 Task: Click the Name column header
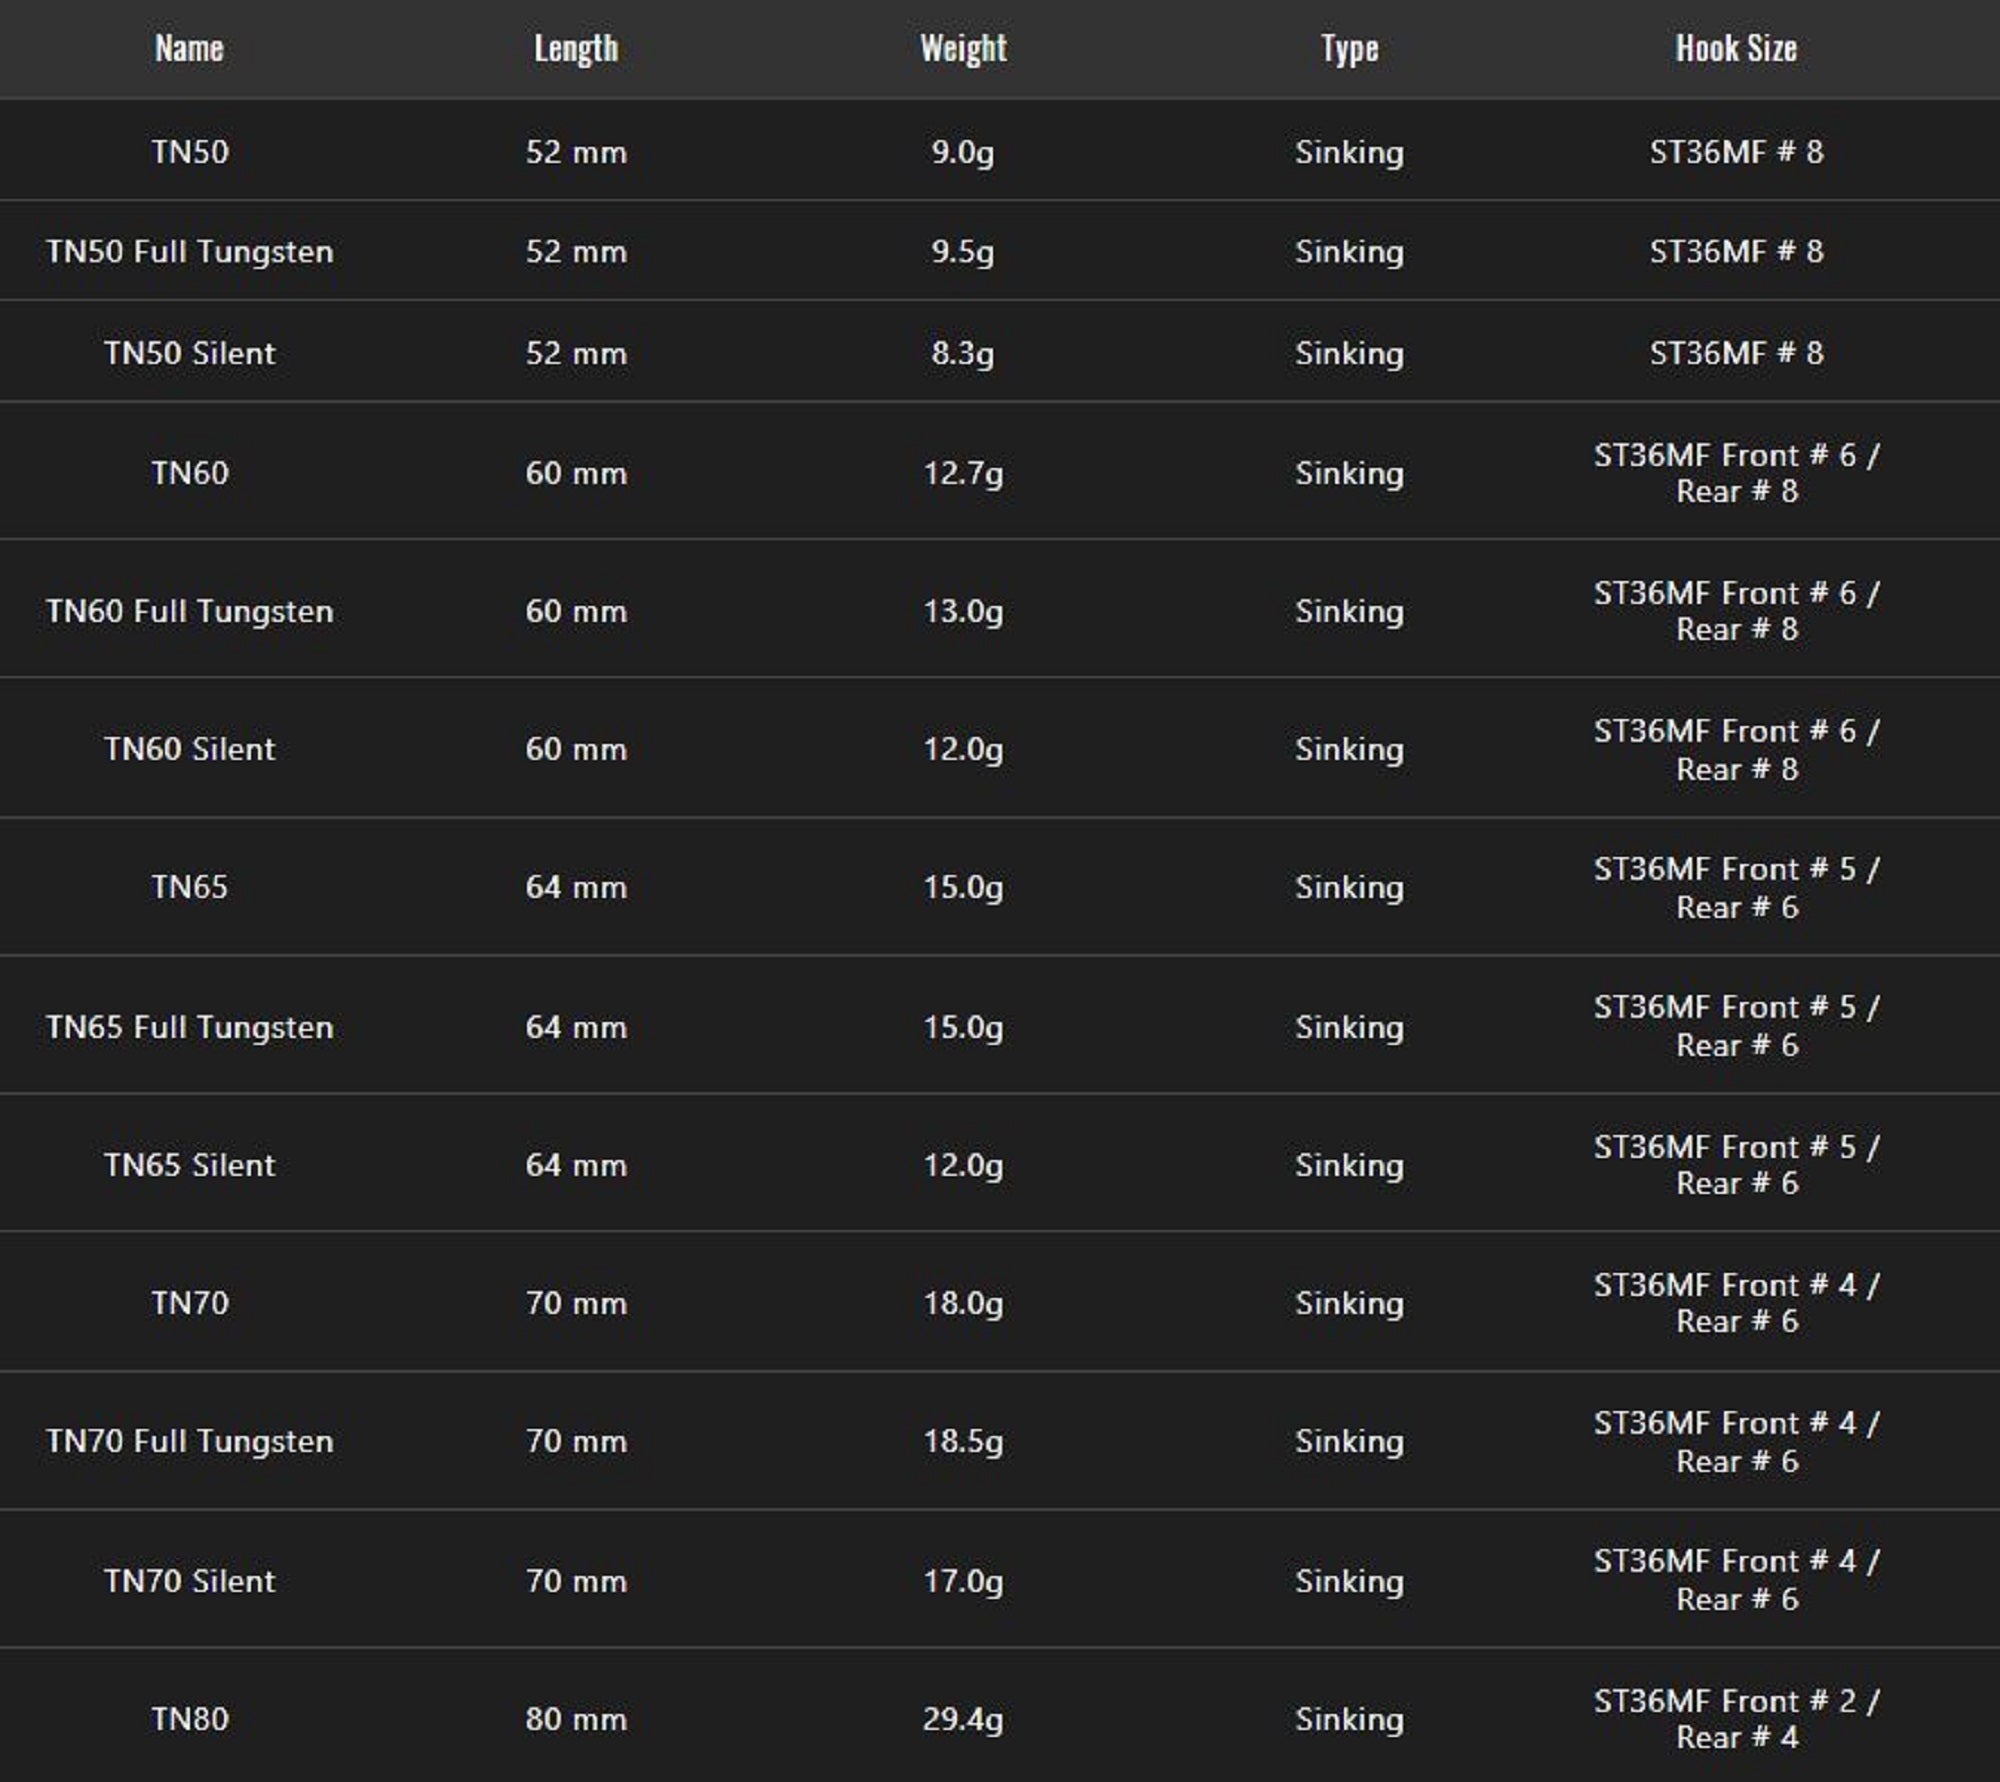click(x=189, y=48)
